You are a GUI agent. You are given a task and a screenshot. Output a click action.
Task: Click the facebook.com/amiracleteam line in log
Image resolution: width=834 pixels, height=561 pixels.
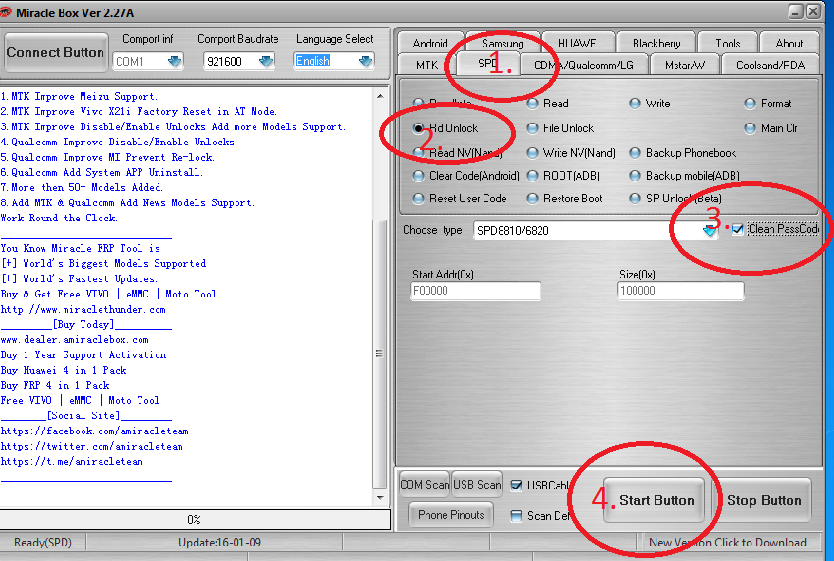[x=94, y=431]
